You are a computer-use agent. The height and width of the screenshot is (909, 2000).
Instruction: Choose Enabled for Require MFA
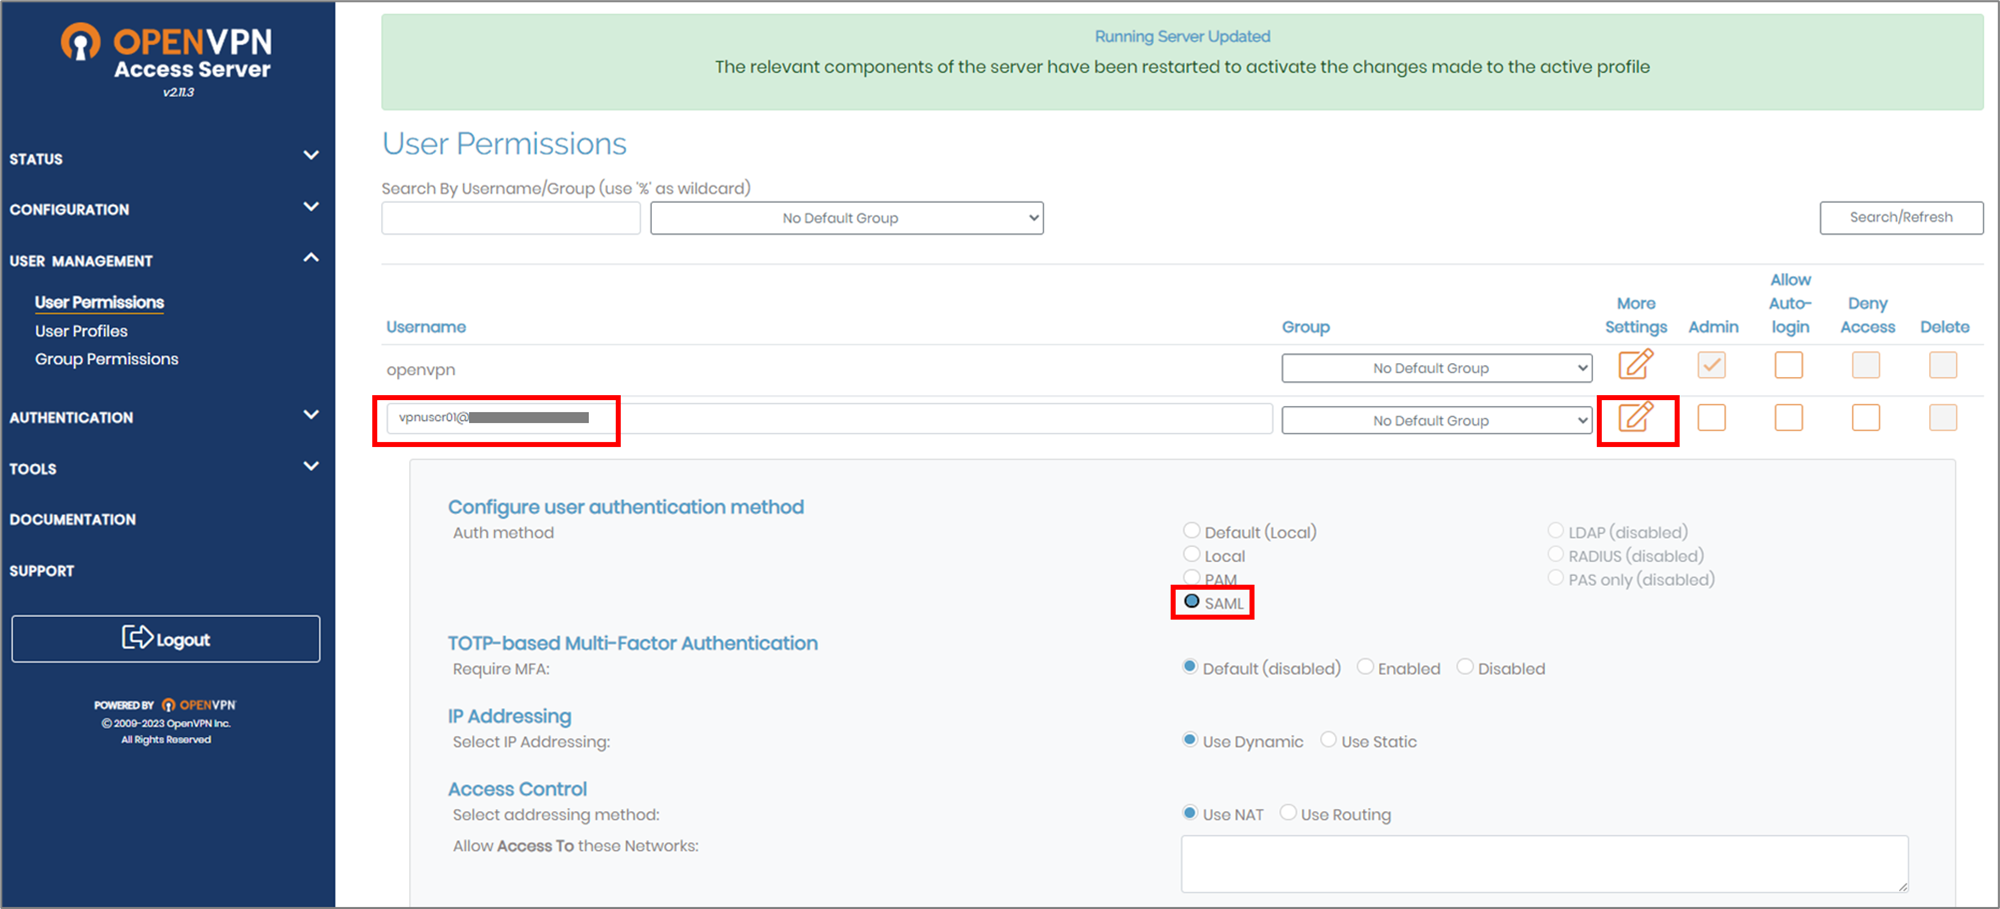1365,667
